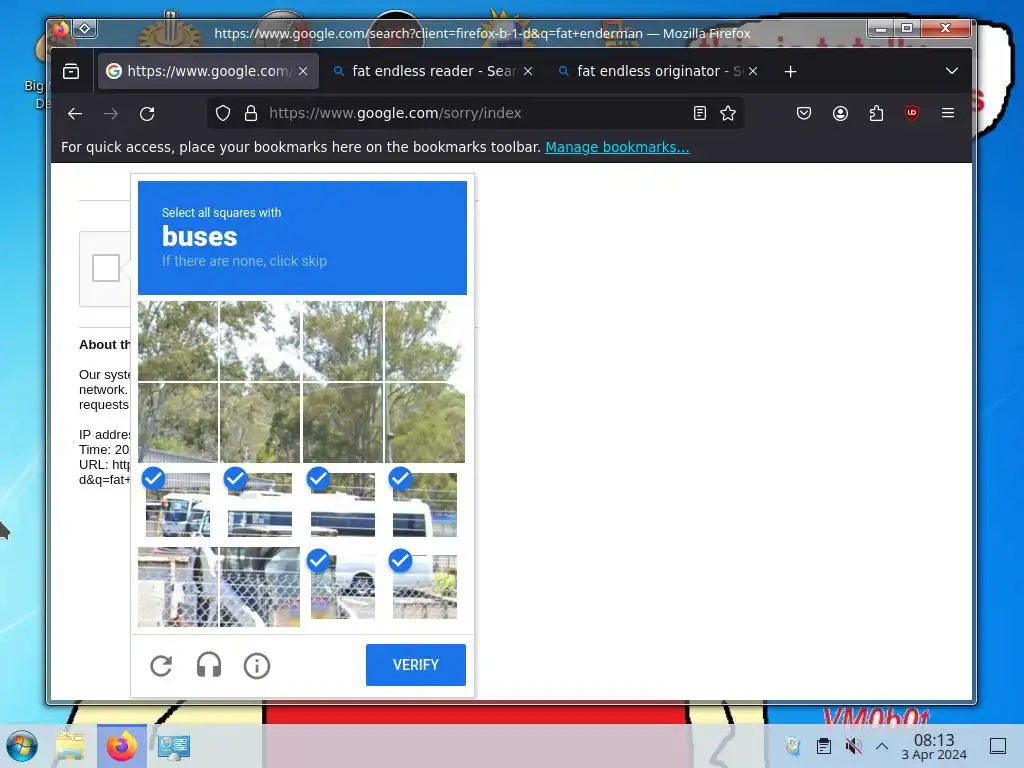Deselect the checked bus tile, third row second column
This screenshot has height=768, width=1024.
click(x=260, y=505)
